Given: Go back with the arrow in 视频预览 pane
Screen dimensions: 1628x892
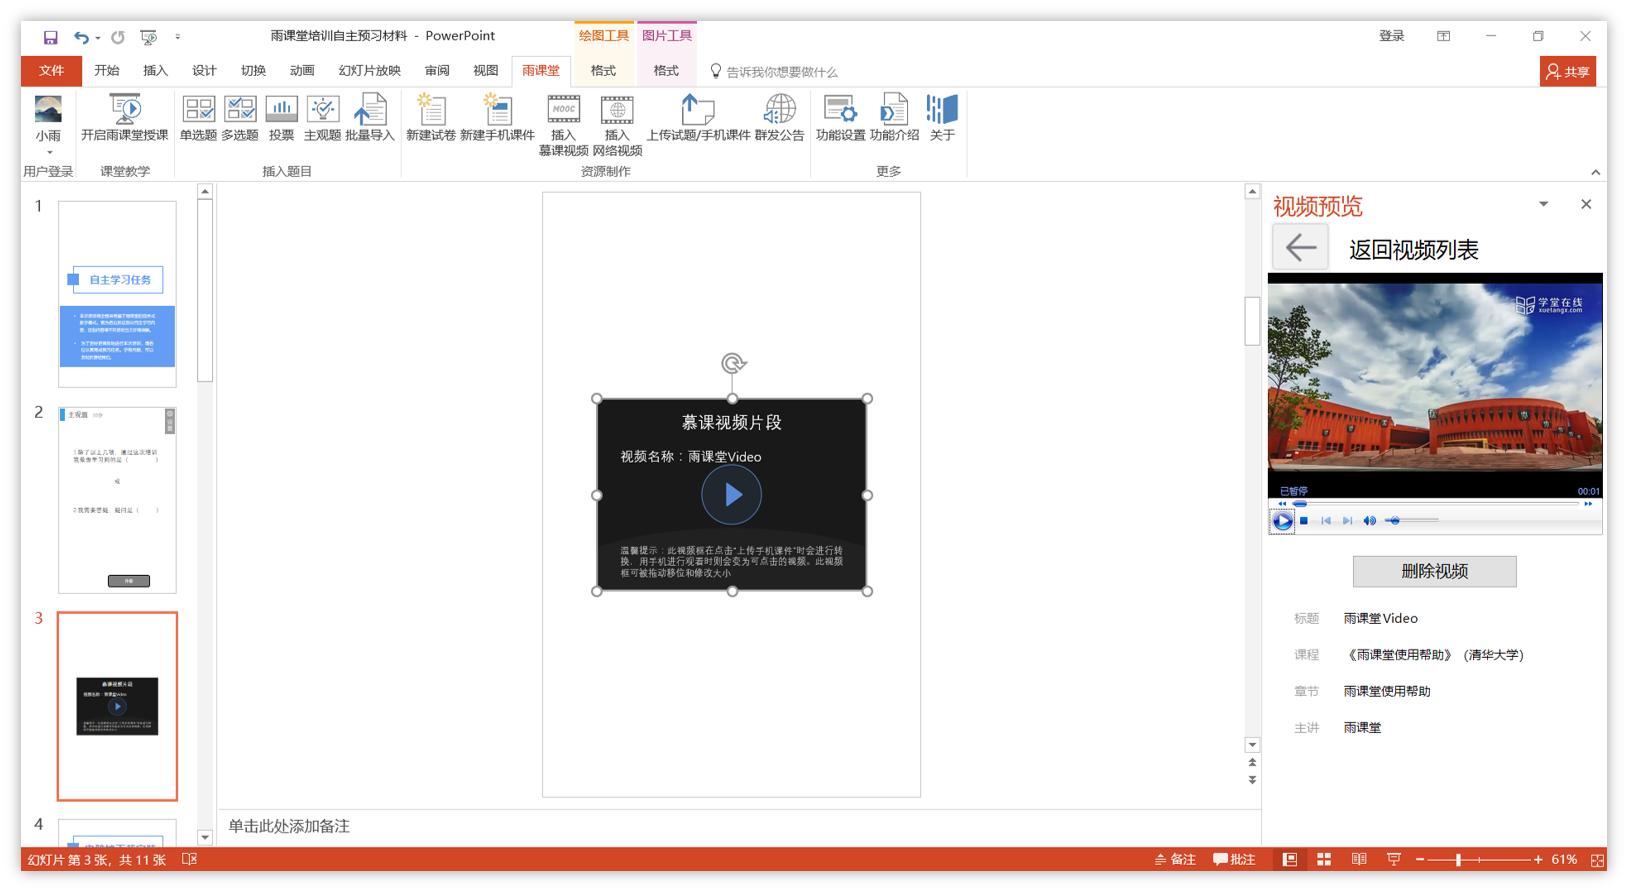Looking at the screenshot, I should tap(1300, 247).
